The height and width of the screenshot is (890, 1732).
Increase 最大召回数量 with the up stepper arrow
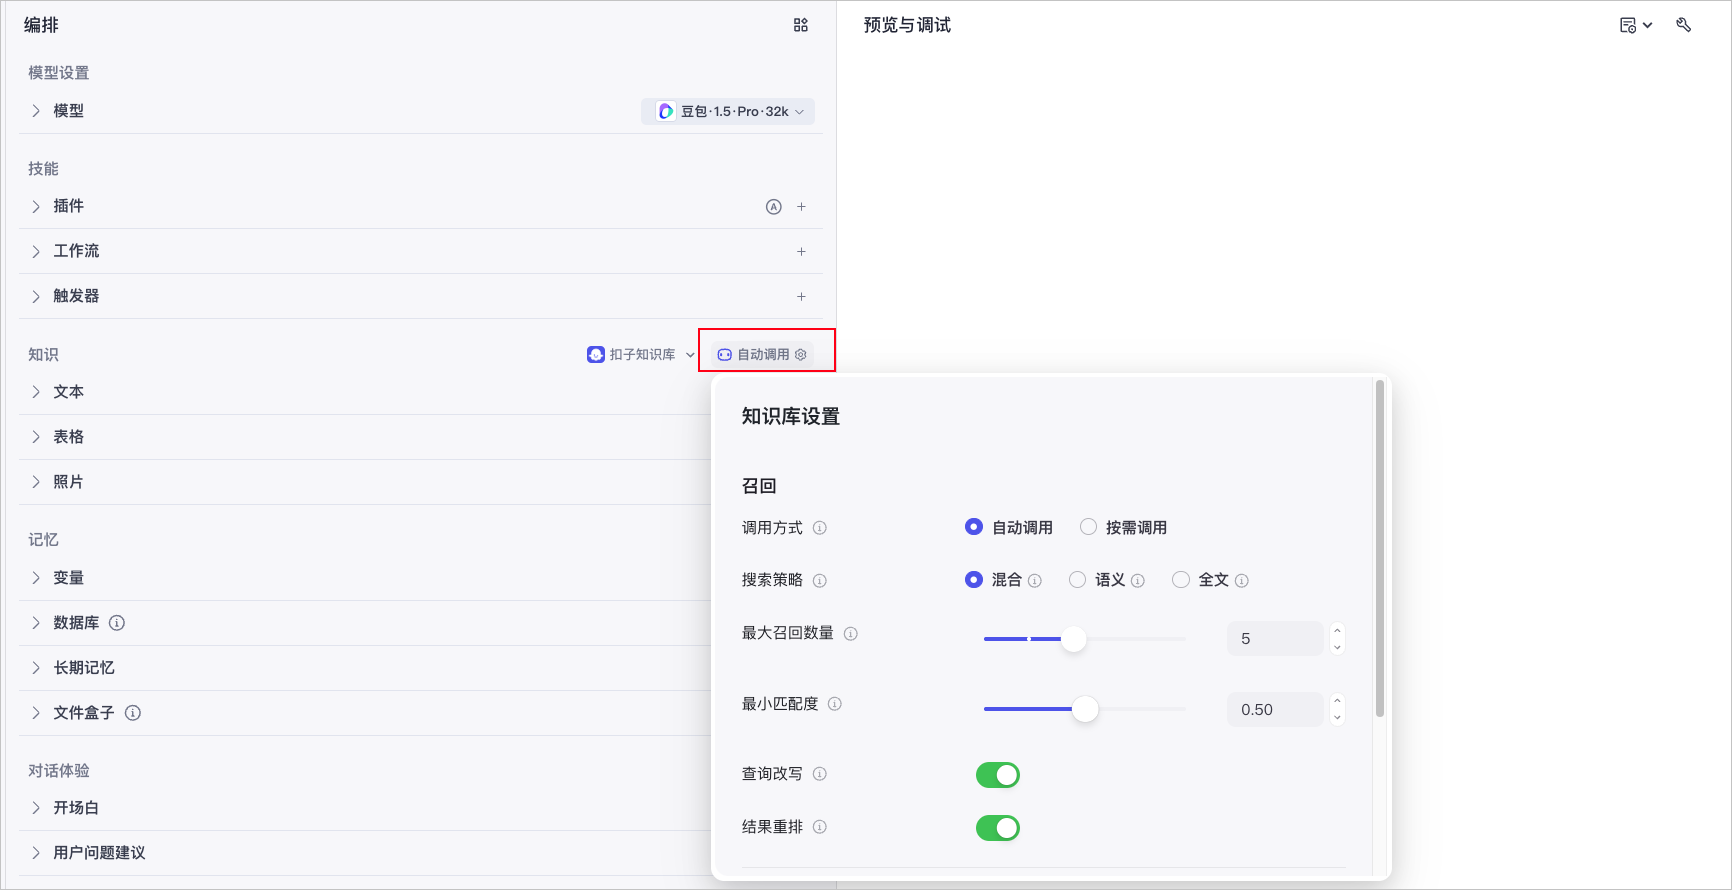pos(1337,630)
